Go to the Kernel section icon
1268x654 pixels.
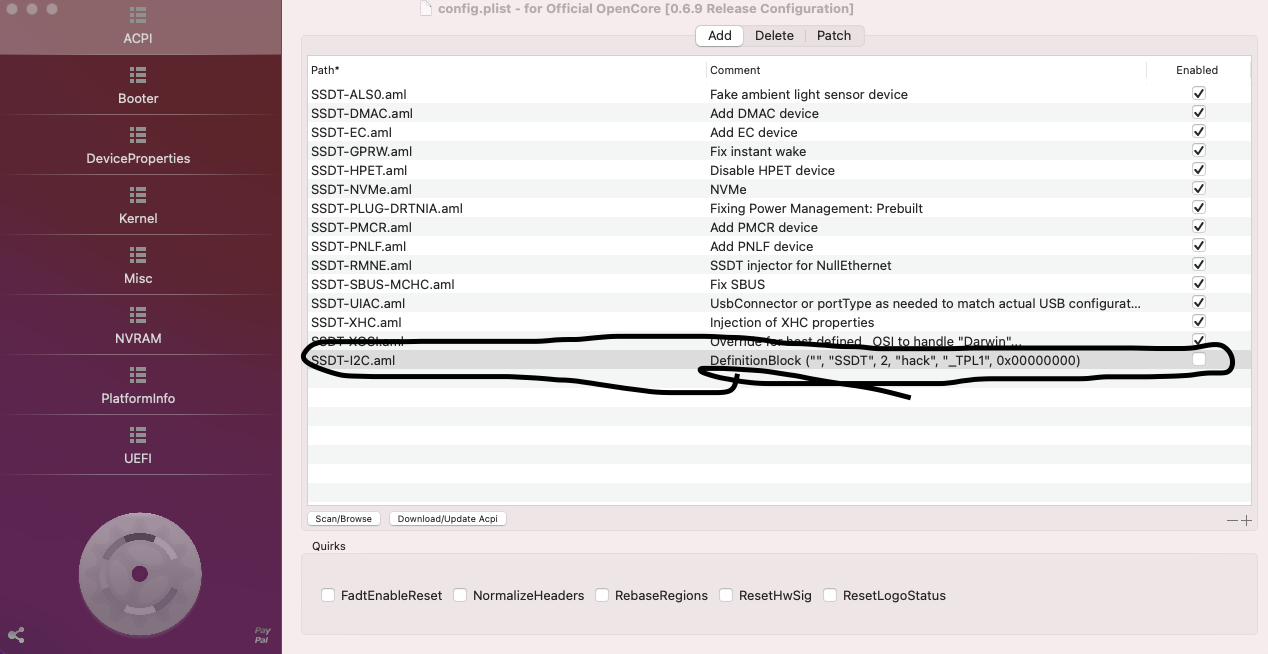click(x=138, y=195)
